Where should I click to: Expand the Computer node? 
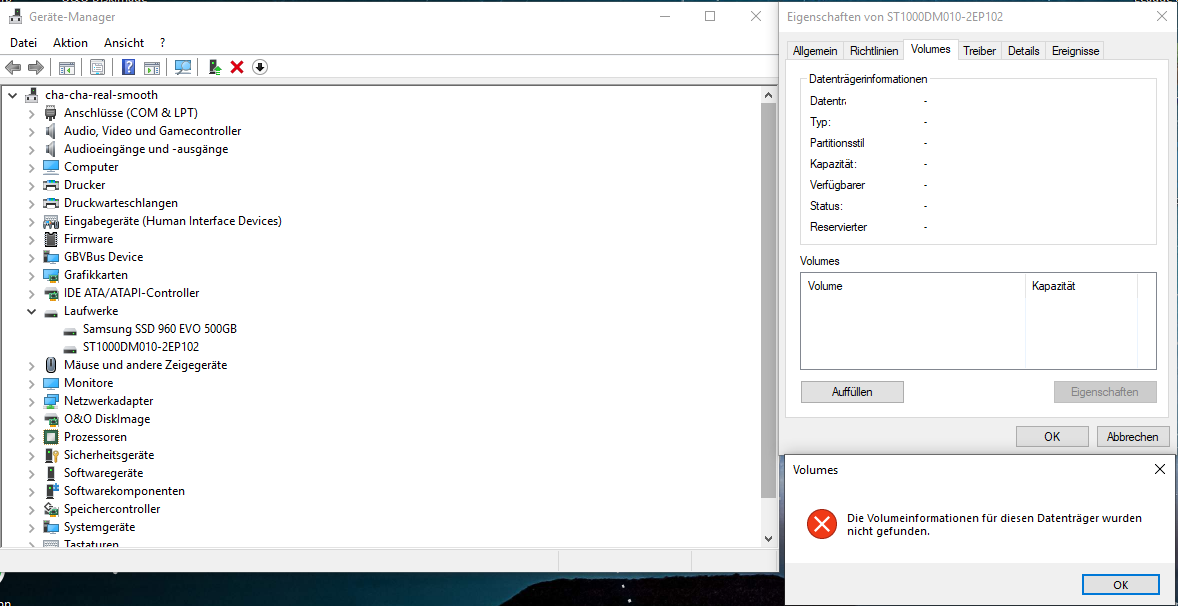click(31, 167)
